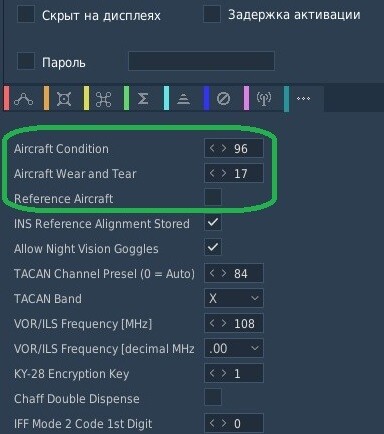Viewport: 384px width, 434px height.
Task: Toggle the Скрыт на дисплеях checkbox
Action: pos(26,14)
